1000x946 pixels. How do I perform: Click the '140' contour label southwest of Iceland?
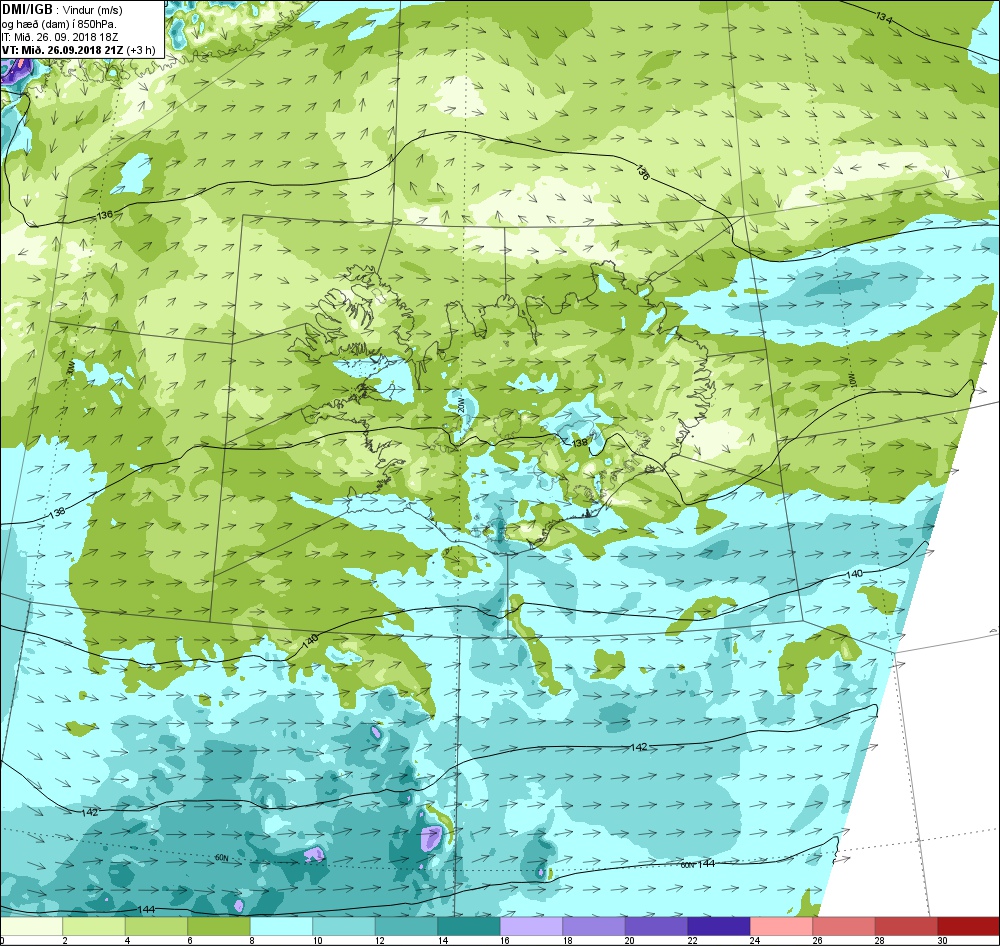click(x=311, y=642)
